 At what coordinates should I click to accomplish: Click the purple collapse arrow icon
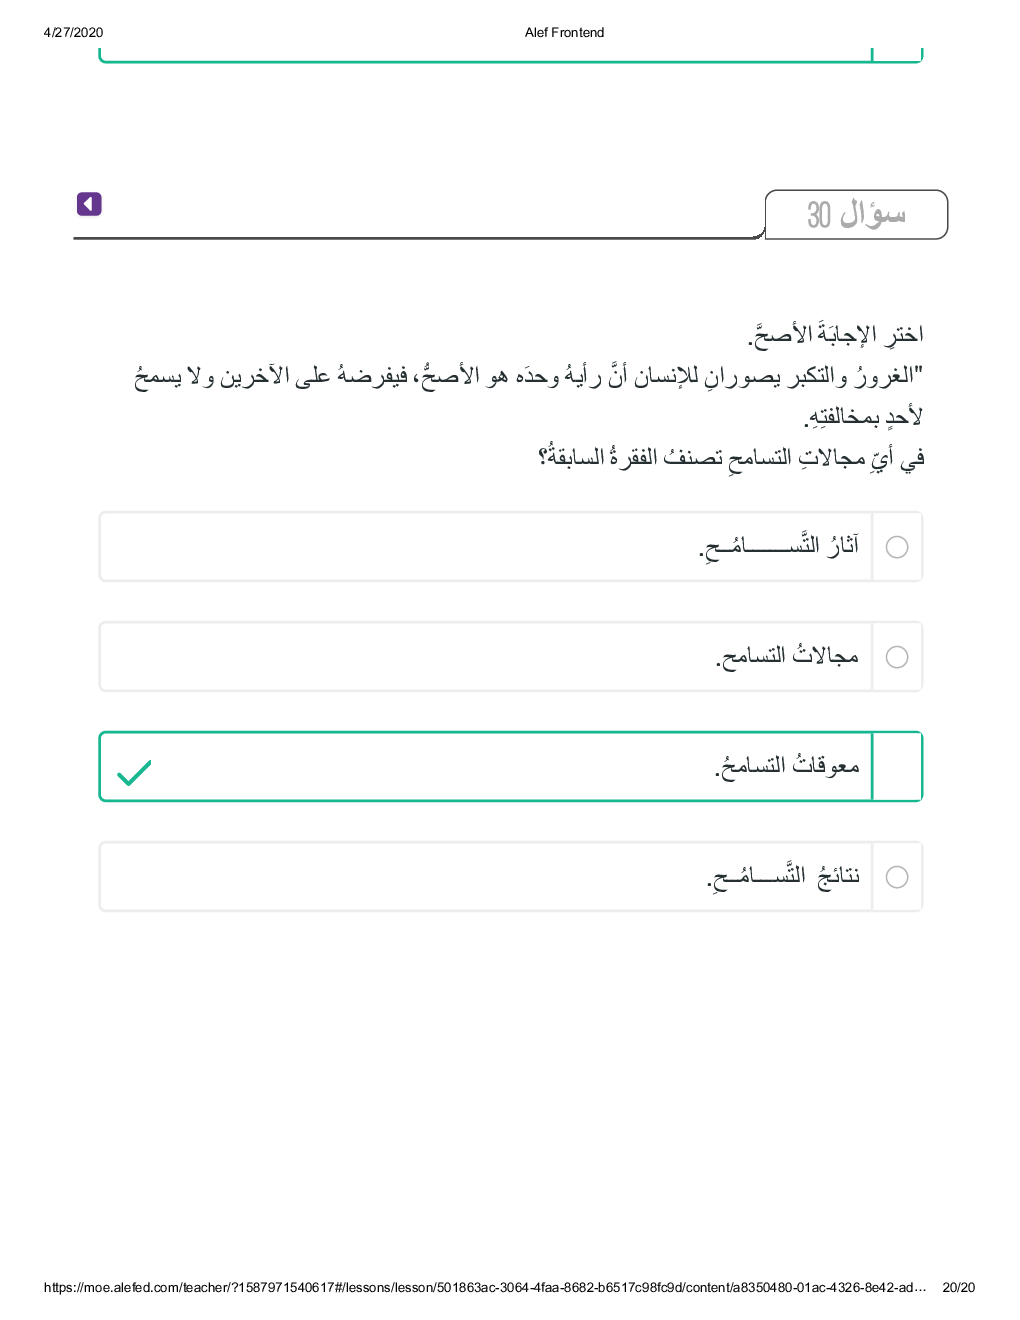click(89, 204)
